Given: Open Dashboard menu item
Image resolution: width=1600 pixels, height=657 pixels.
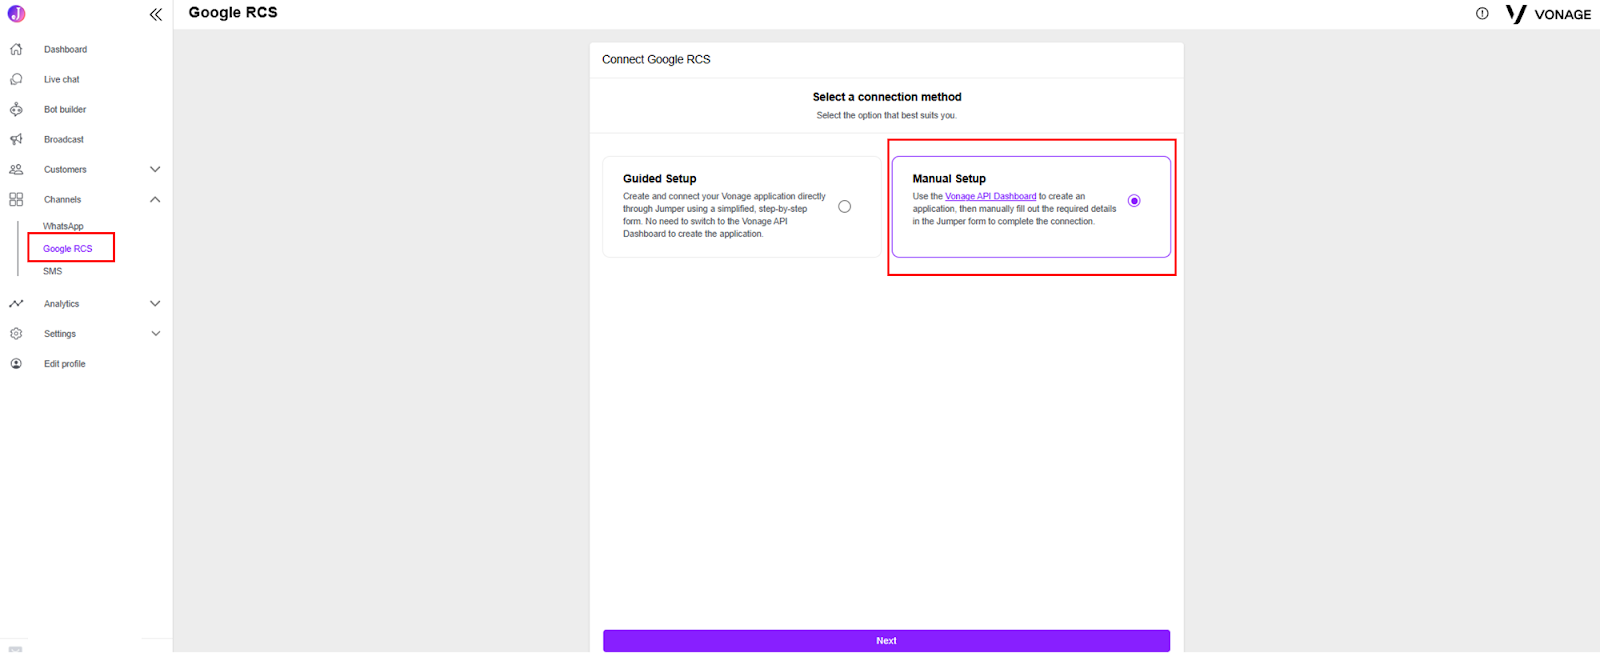Looking at the screenshot, I should 65,49.
